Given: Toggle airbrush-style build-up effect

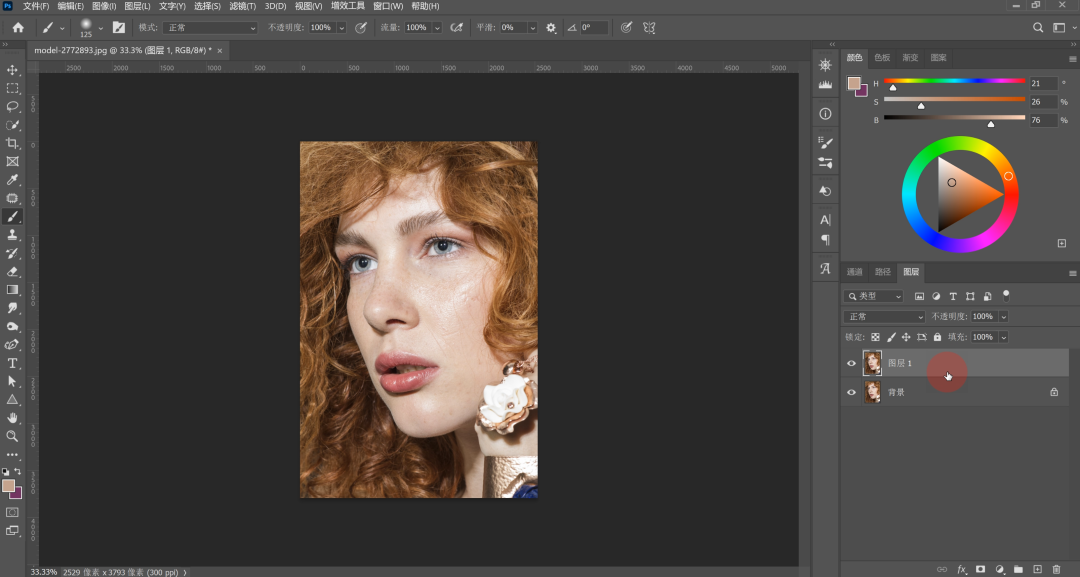Looking at the screenshot, I should pyautogui.click(x=456, y=28).
